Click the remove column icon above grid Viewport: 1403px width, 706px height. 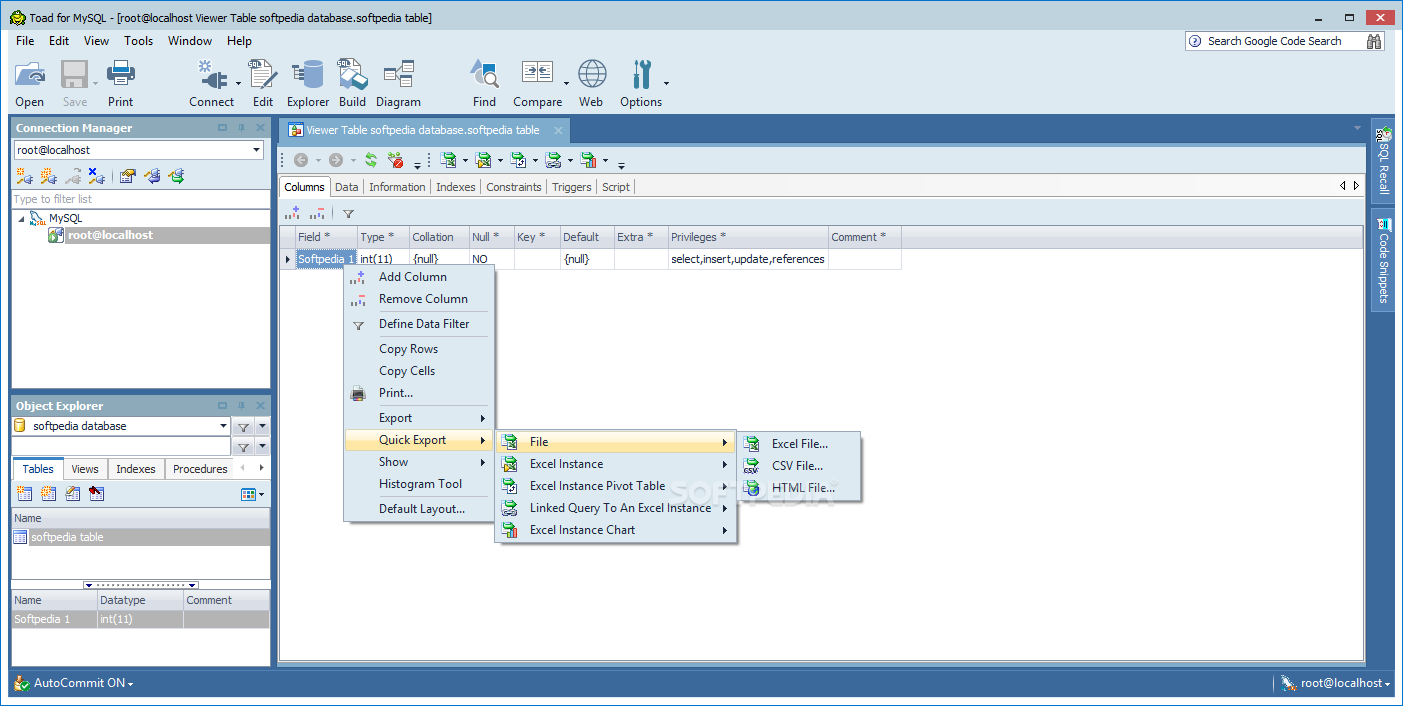click(x=317, y=213)
